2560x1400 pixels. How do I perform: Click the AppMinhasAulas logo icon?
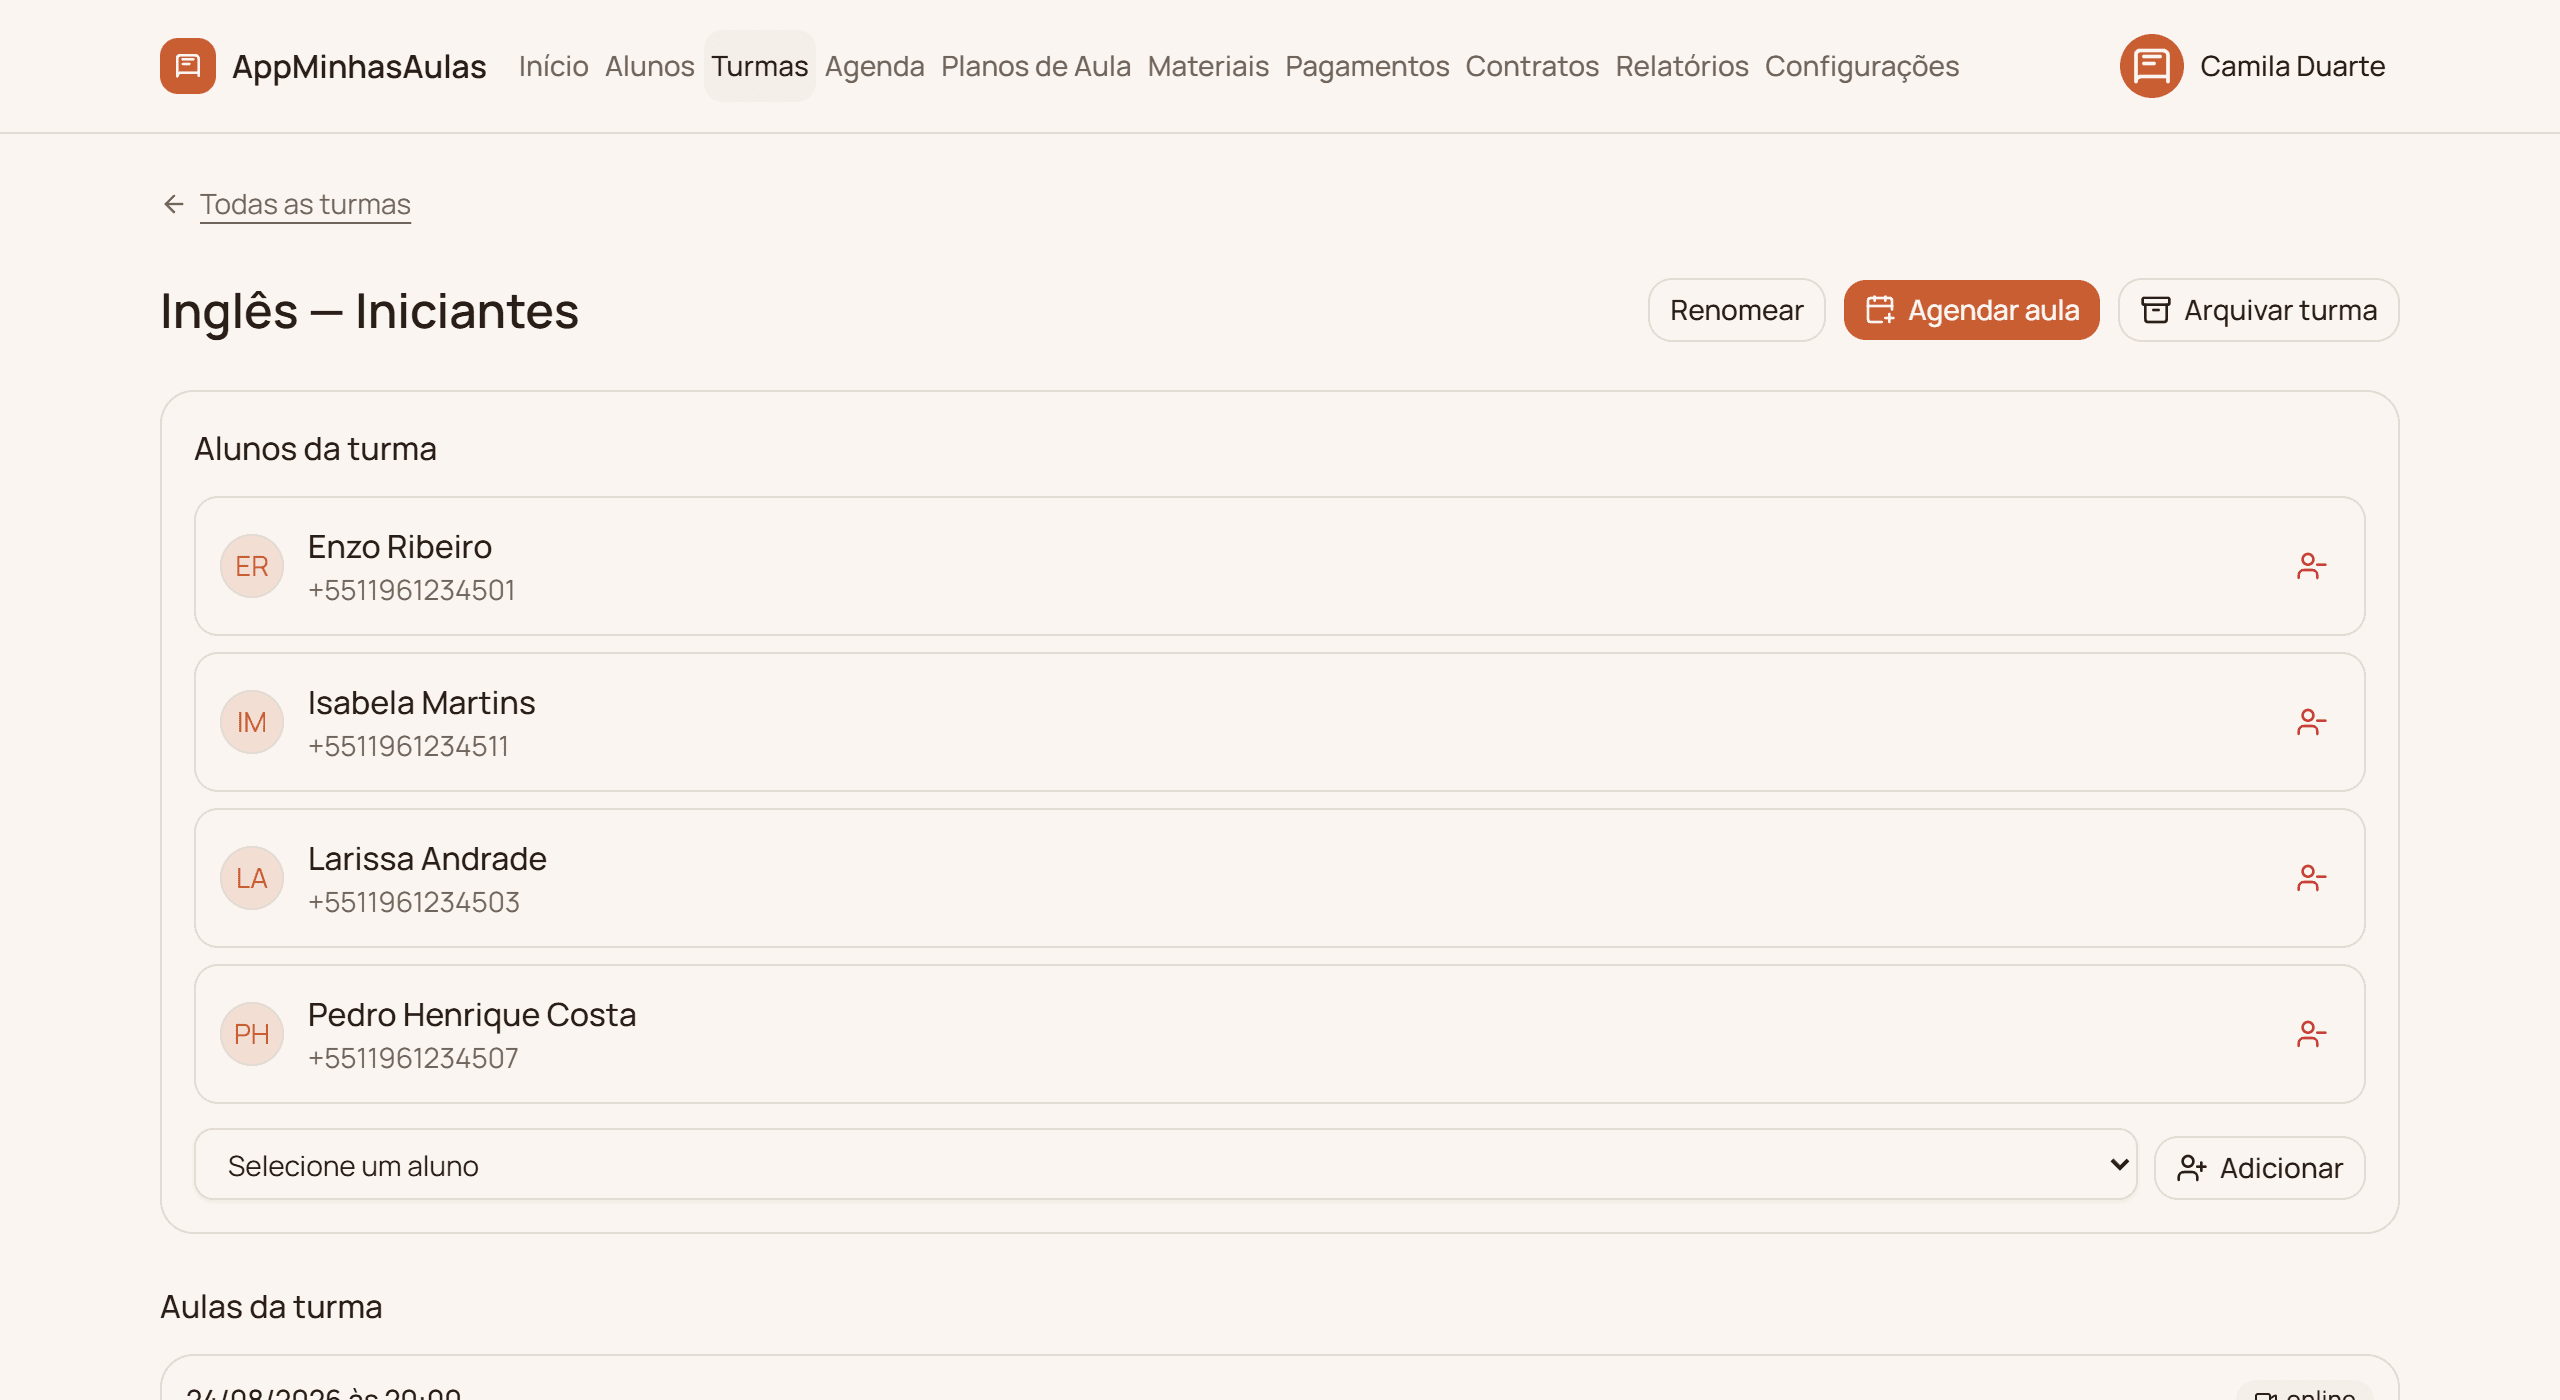(x=188, y=66)
